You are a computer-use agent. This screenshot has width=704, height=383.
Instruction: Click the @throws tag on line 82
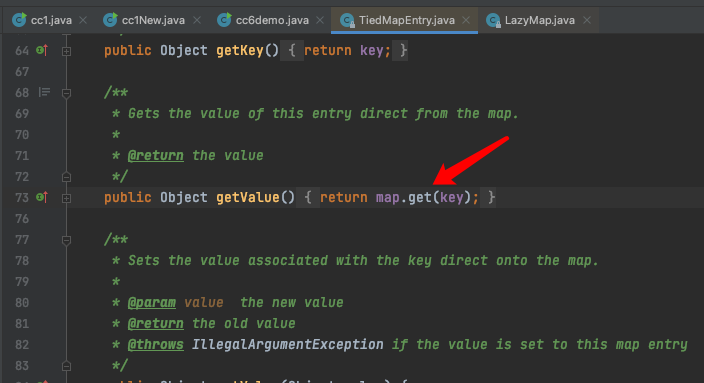click(x=155, y=344)
